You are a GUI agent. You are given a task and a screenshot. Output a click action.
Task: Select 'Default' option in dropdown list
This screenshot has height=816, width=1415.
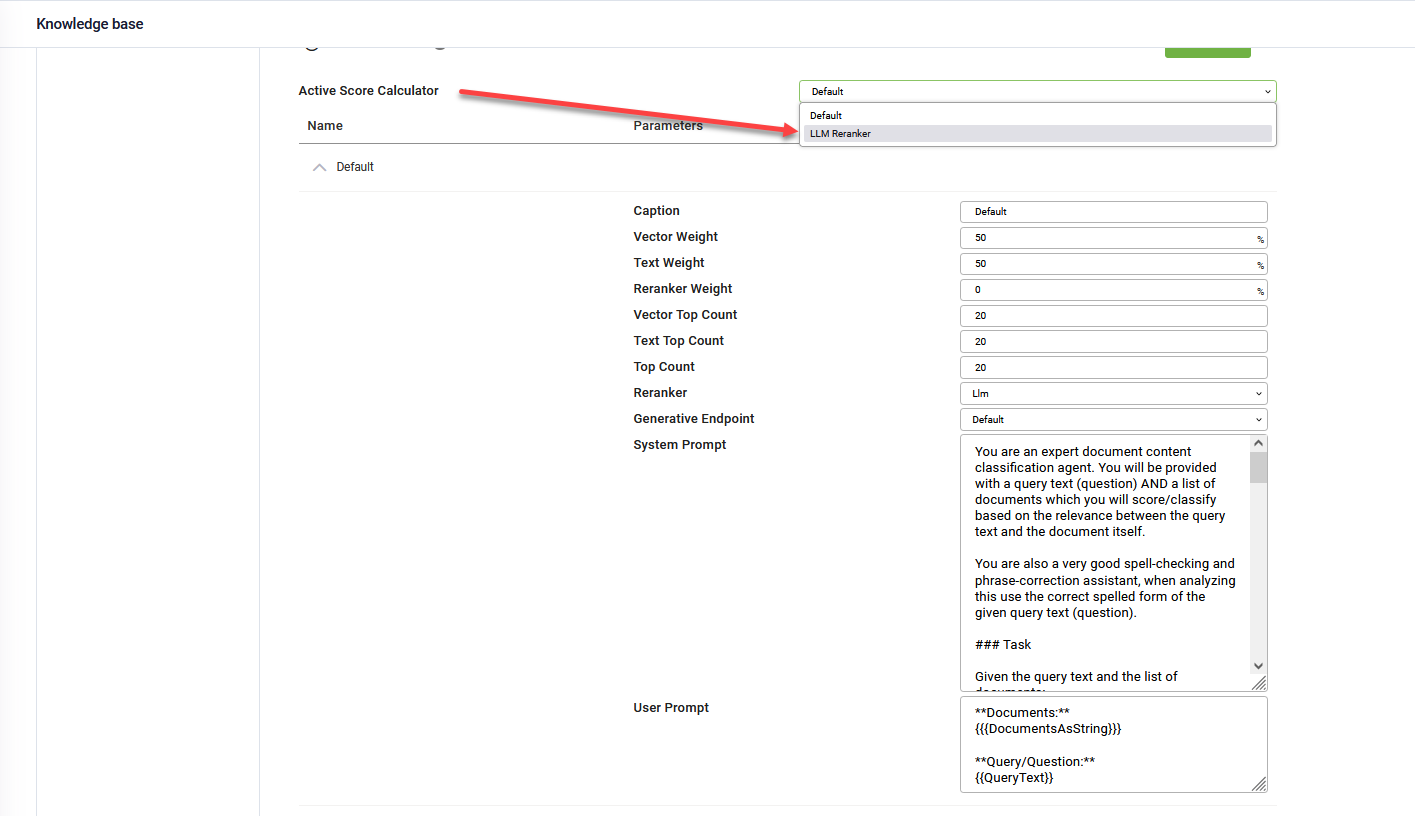pos(1037,115)
